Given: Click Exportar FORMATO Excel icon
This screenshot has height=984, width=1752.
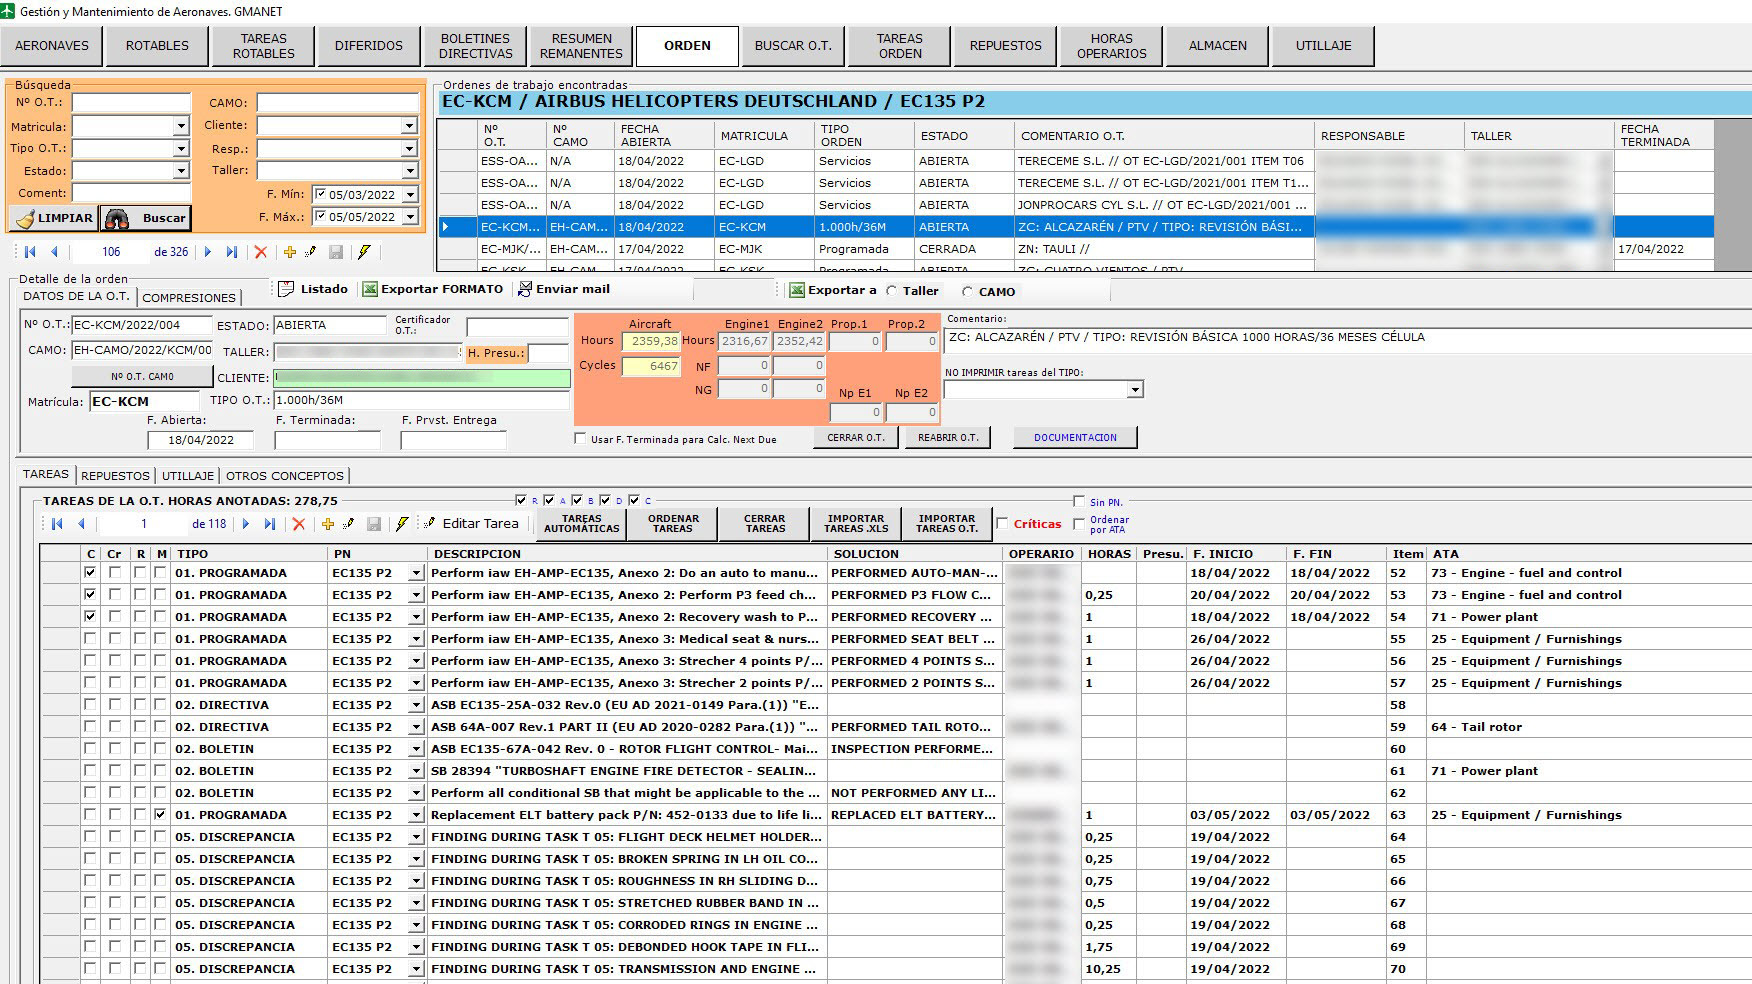Looking at the screenshot, I should click(370, 289).
